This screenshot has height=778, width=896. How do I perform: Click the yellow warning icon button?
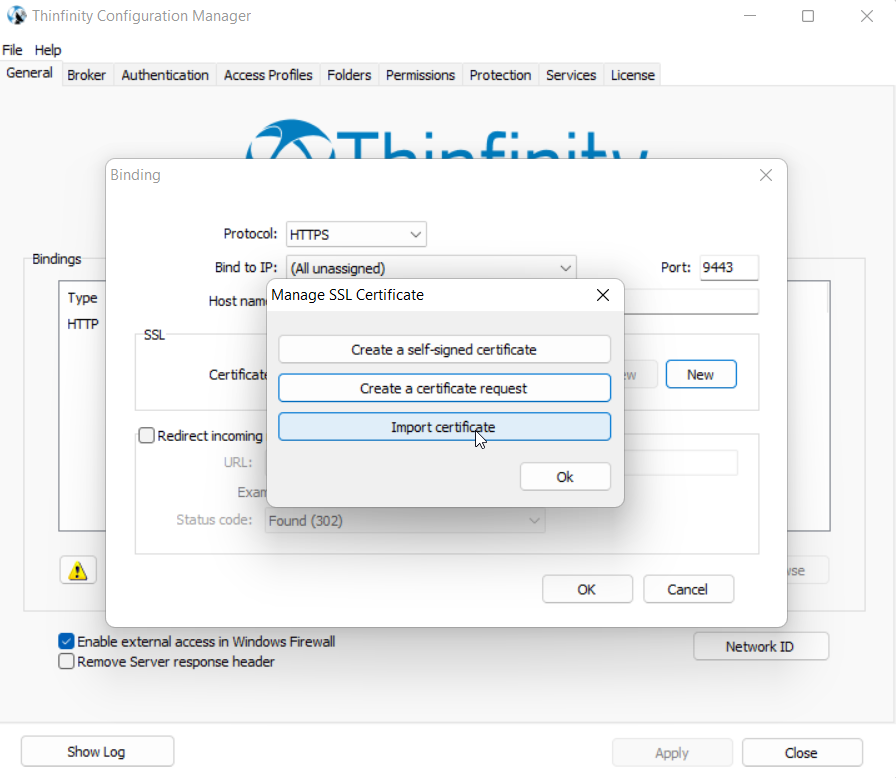78,570
